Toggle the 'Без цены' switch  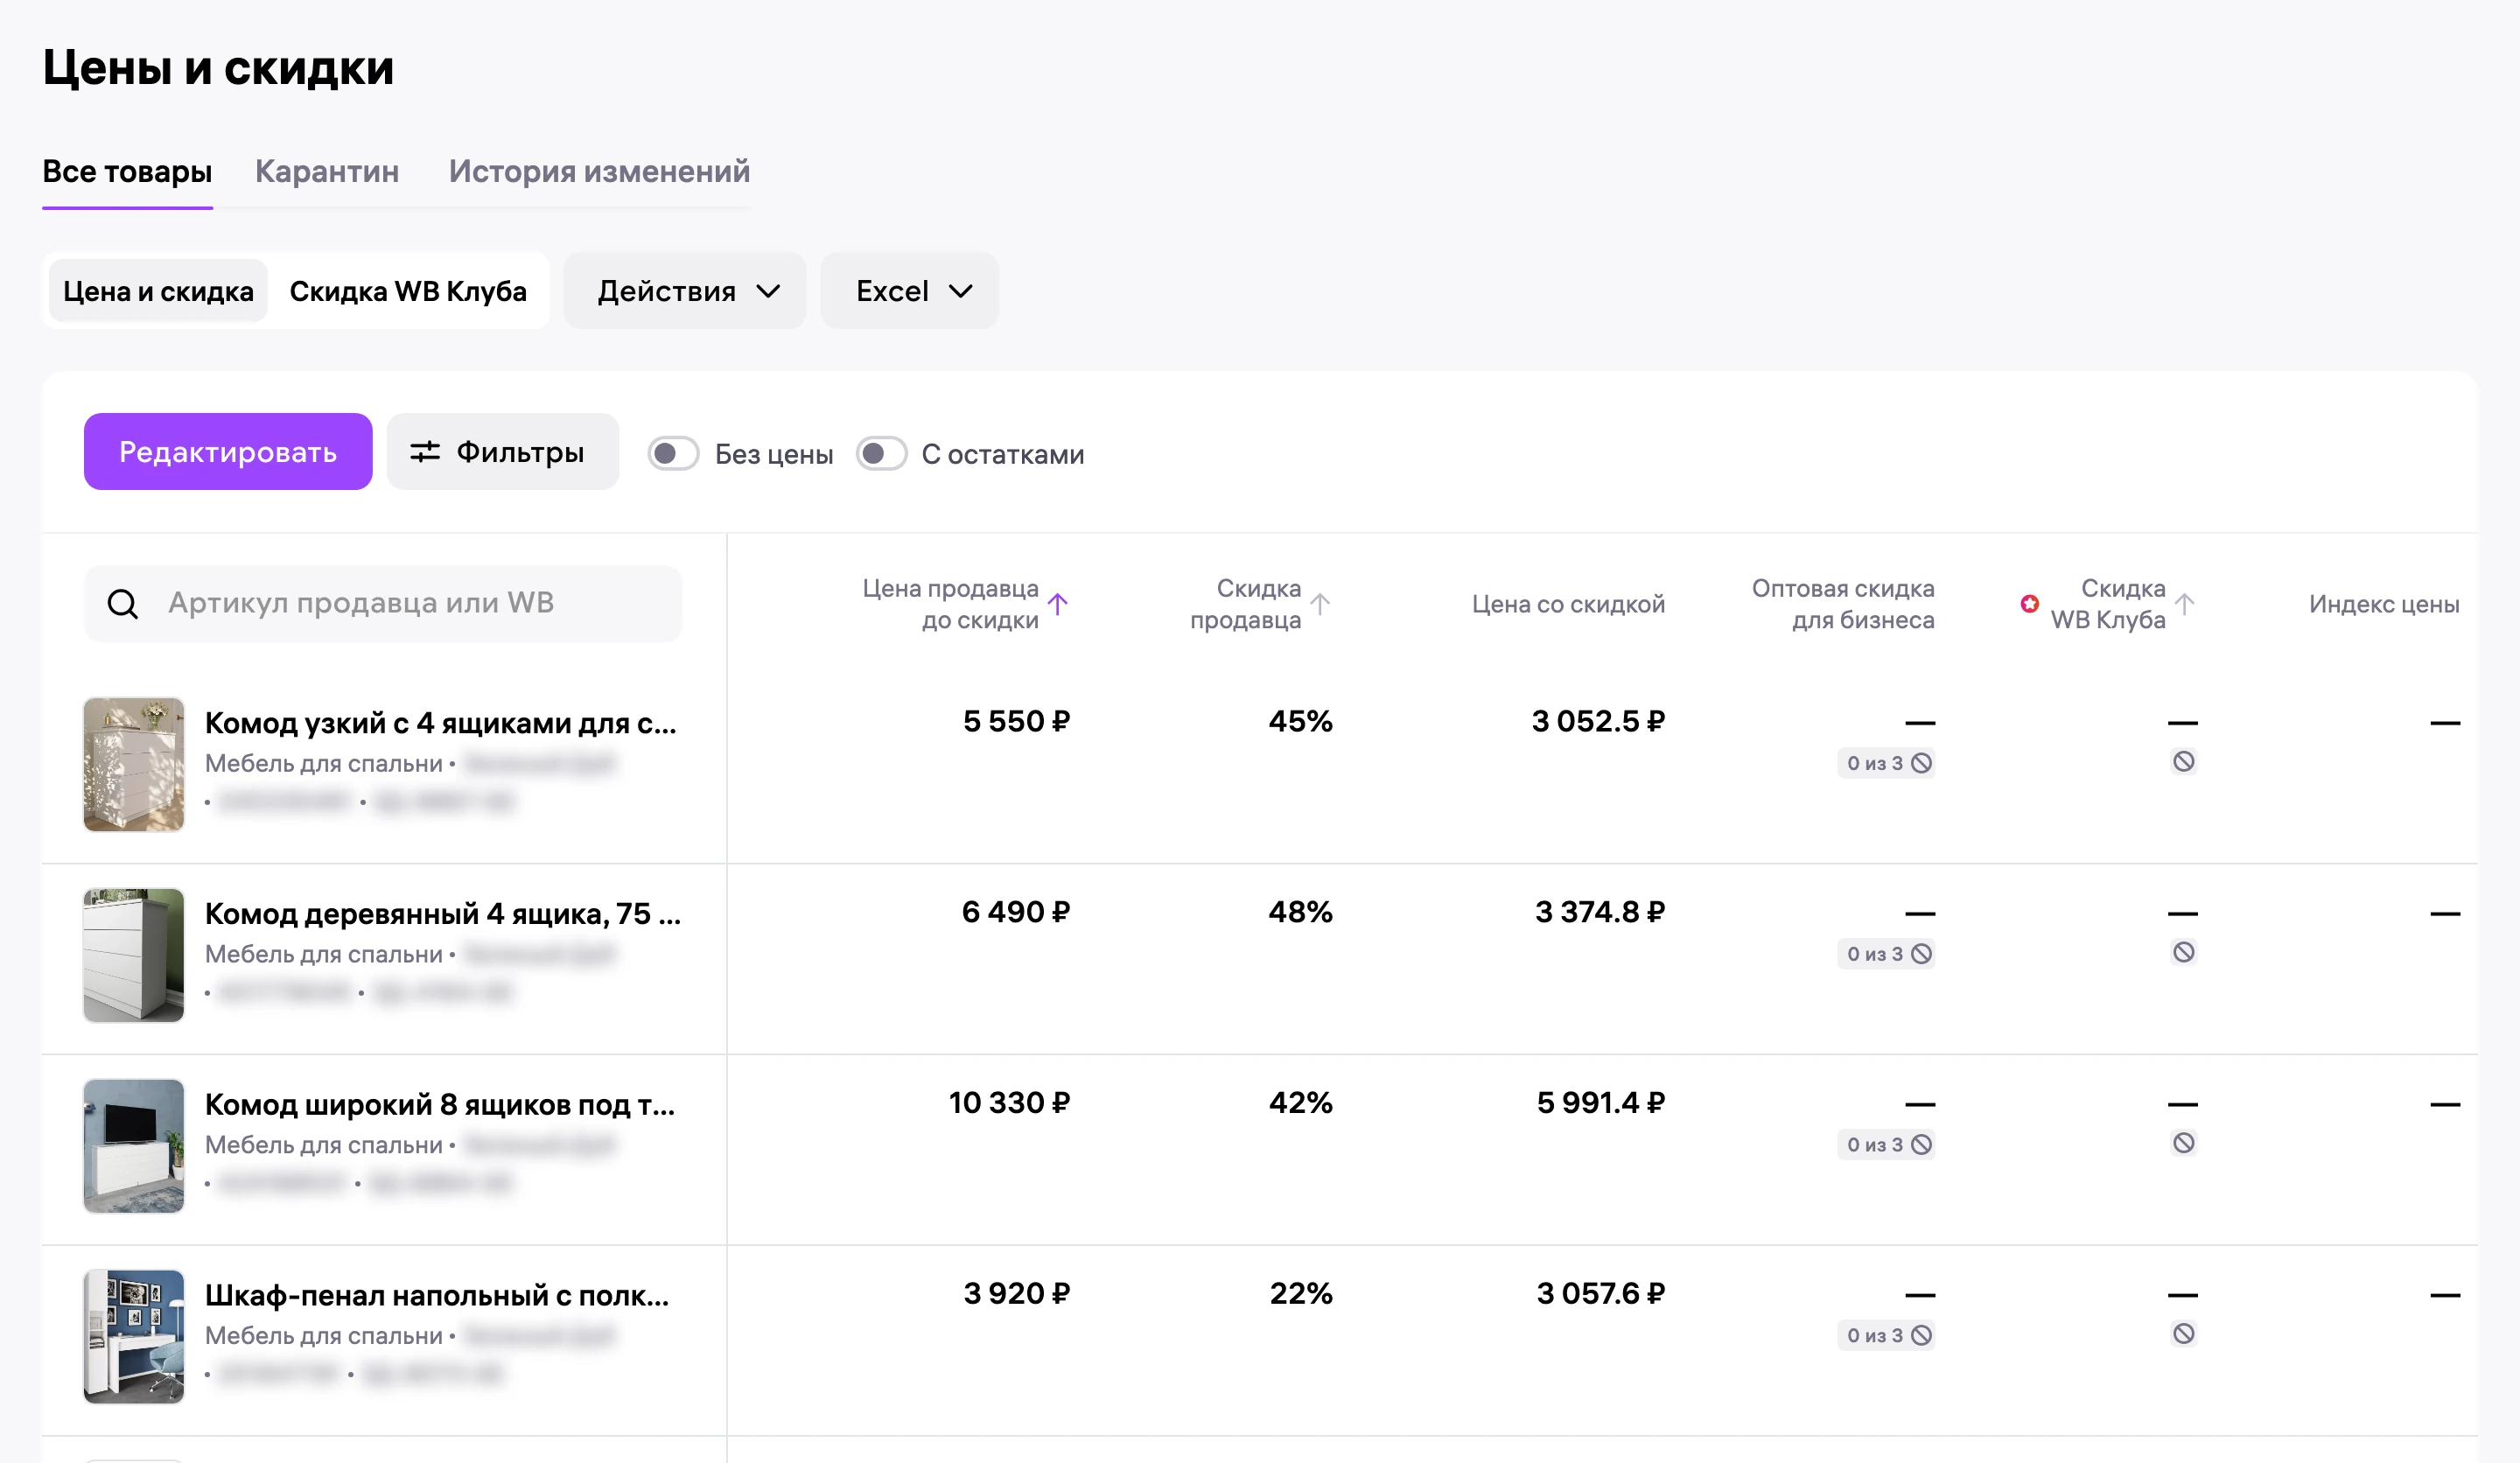pyautogui.click(x=673, y=454)
